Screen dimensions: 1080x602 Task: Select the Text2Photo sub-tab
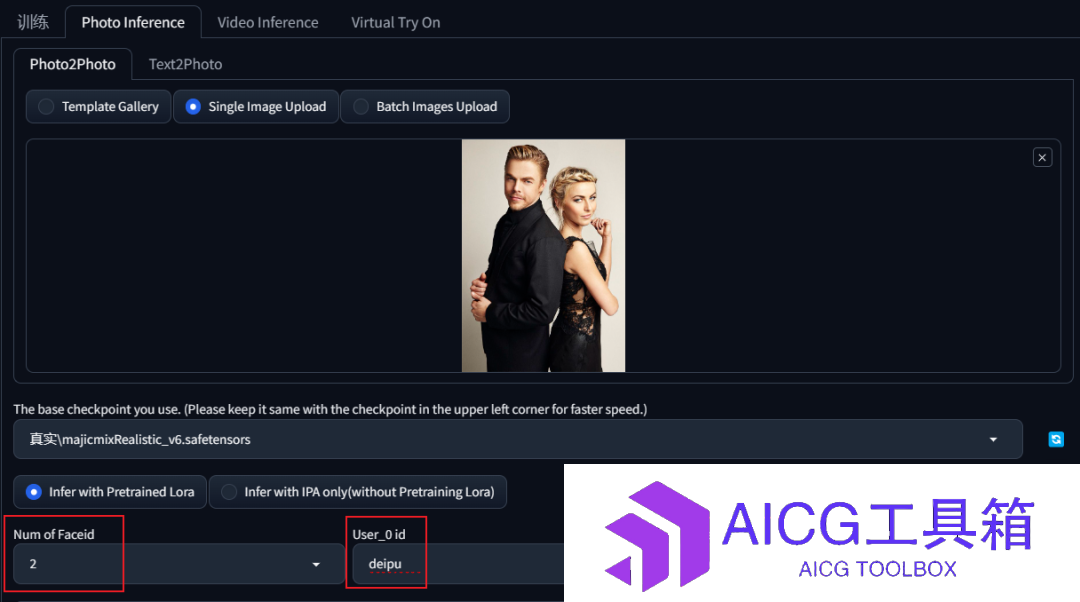[185, 64]
